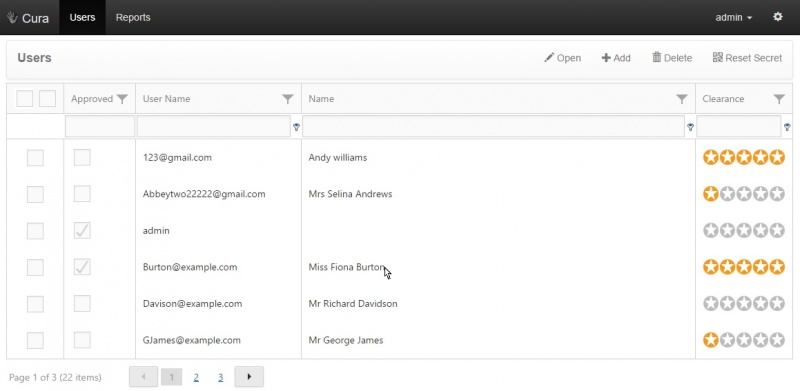This screenshot has height=391, width=800.
Task: Go to next page arrow
Action: [249, 377]
